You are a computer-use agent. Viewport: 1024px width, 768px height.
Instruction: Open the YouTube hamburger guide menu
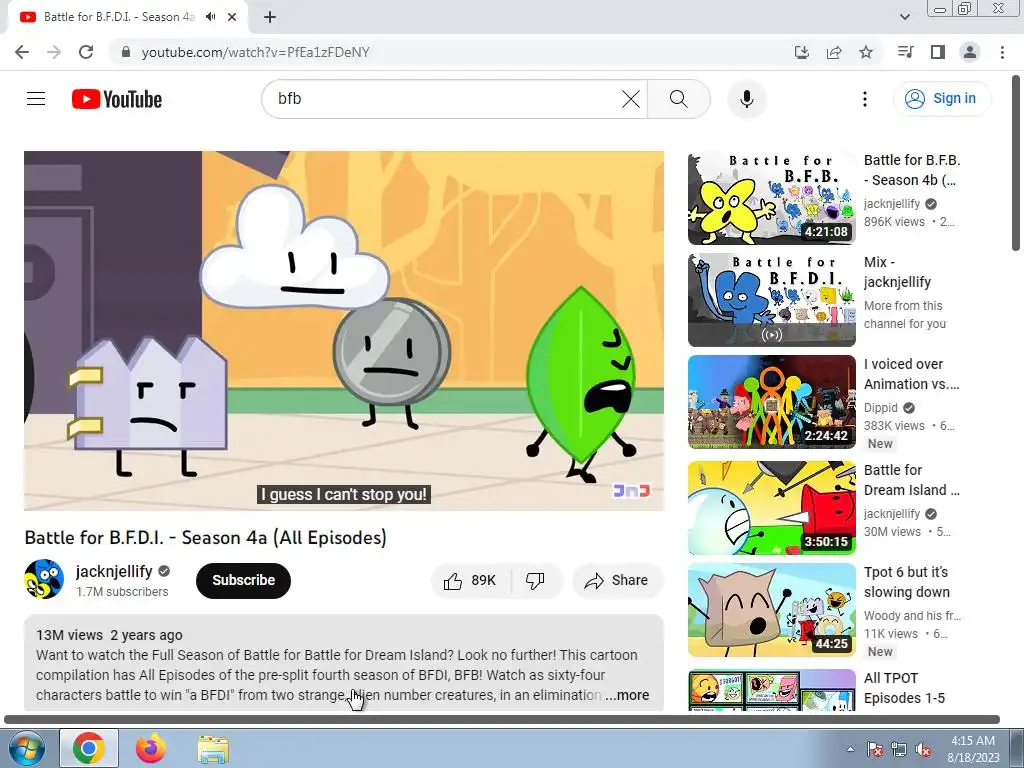tap(36, 99)
